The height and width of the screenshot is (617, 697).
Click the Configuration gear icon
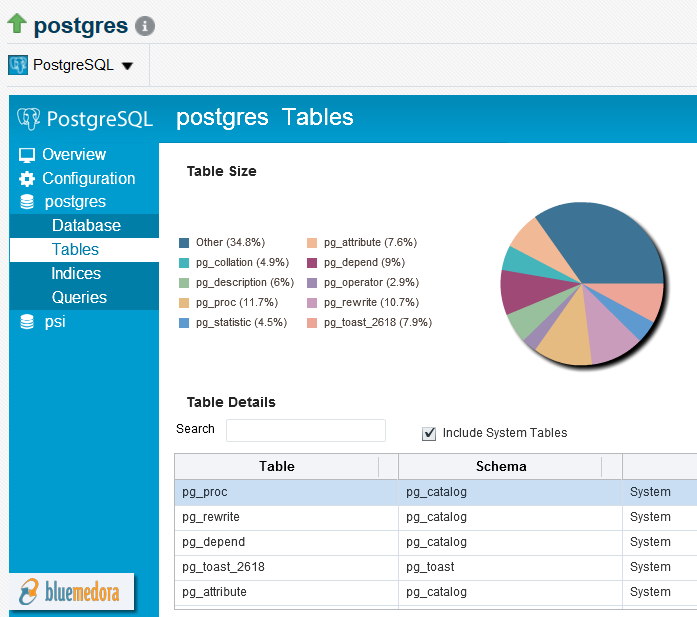(x=27, y=179)
